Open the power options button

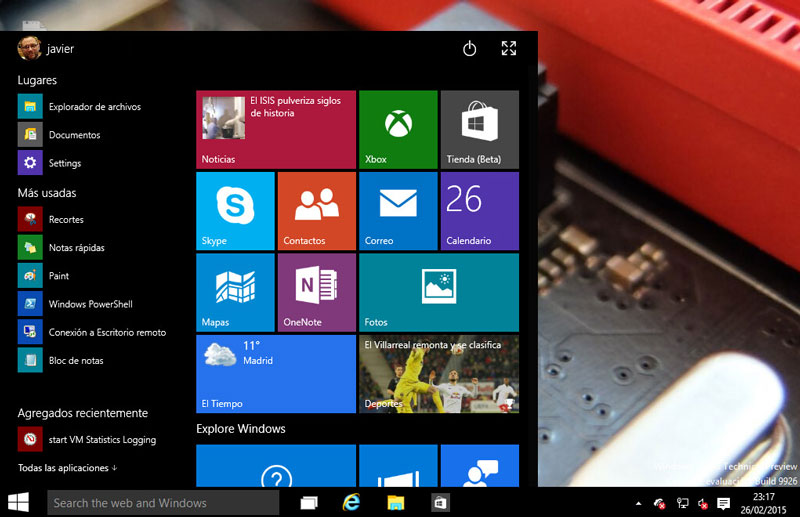(469, 49)
